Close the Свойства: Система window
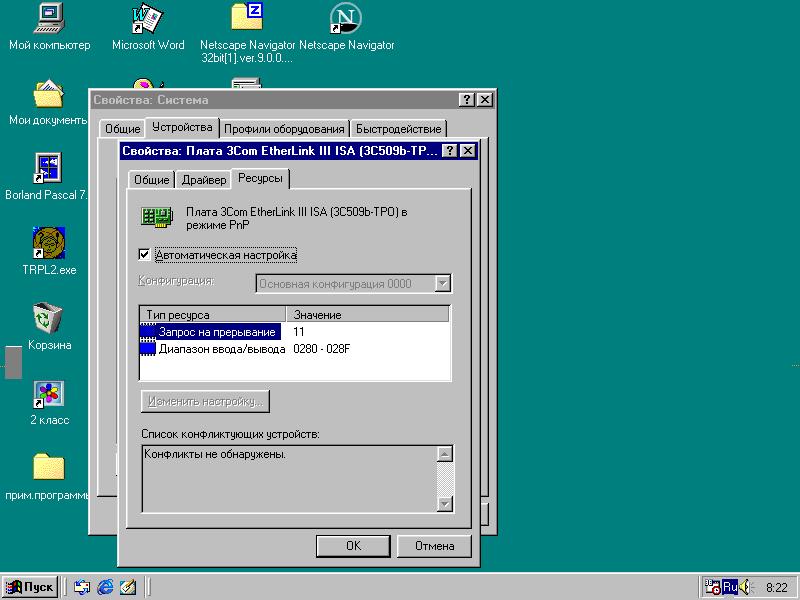 pos(485,99)
